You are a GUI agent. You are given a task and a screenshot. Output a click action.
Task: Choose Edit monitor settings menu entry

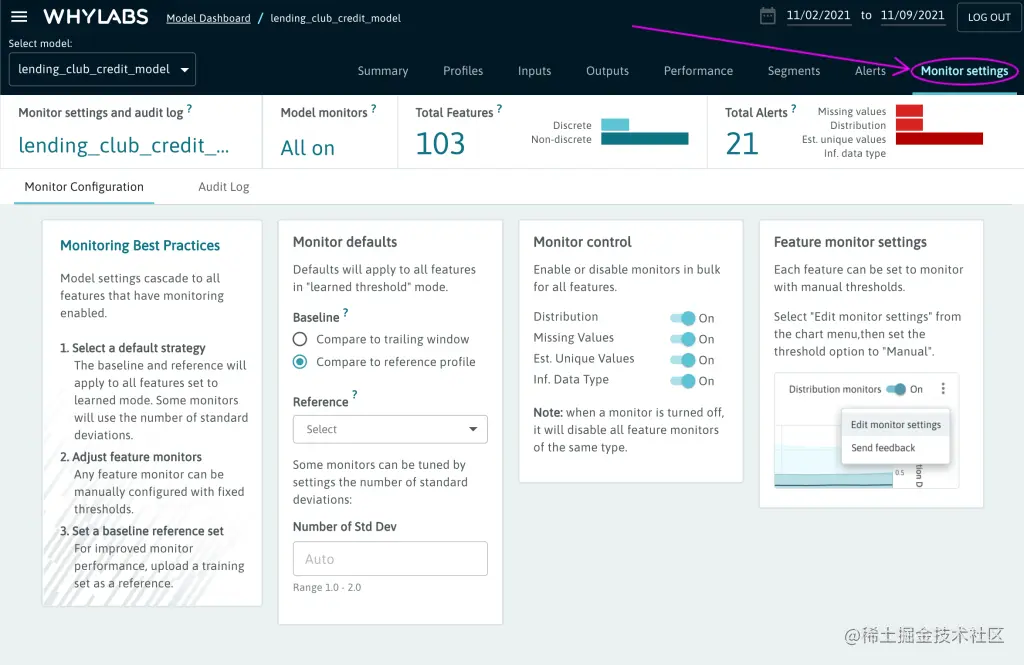coord(895,425)
